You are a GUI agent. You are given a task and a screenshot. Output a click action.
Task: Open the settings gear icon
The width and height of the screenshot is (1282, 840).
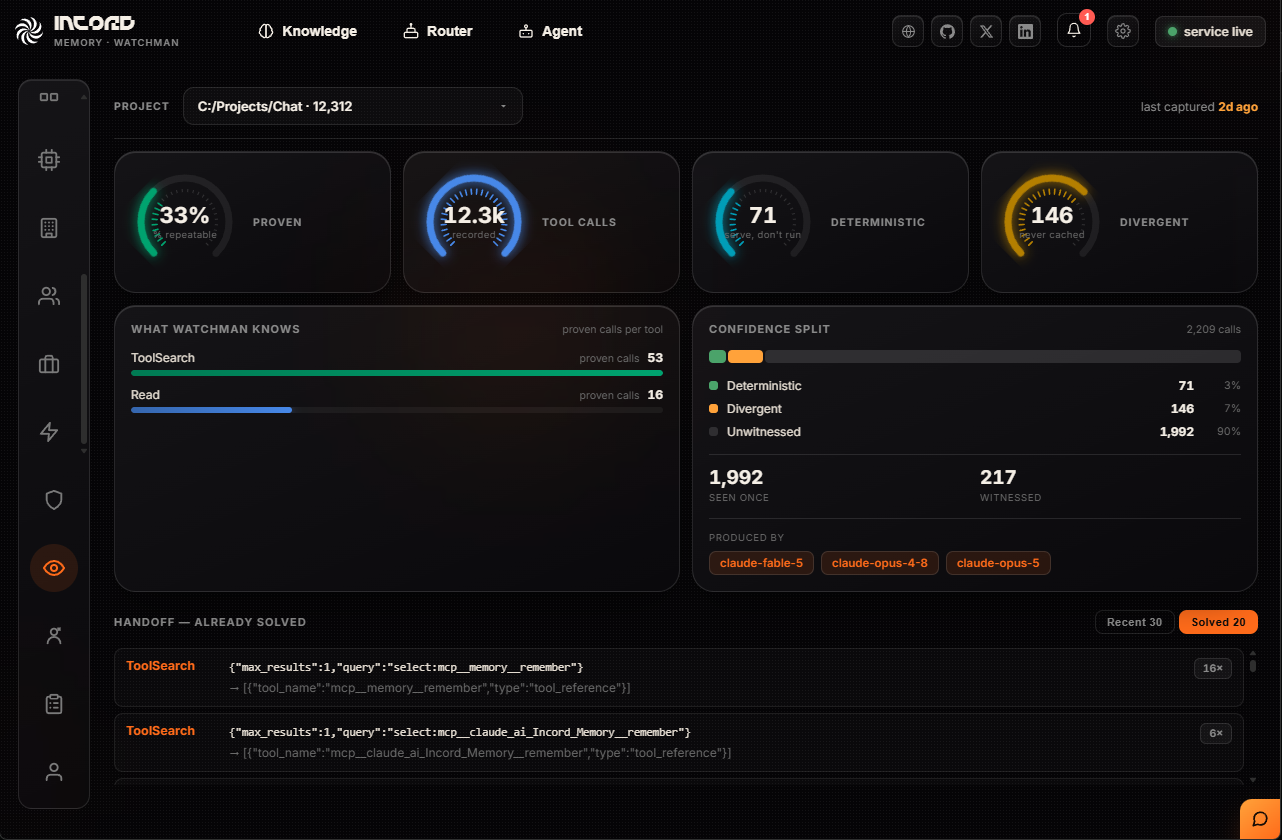tap(1123, 31)
